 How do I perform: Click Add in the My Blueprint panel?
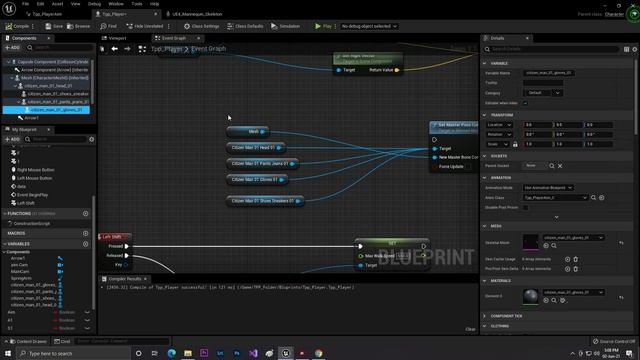[12, 139]
